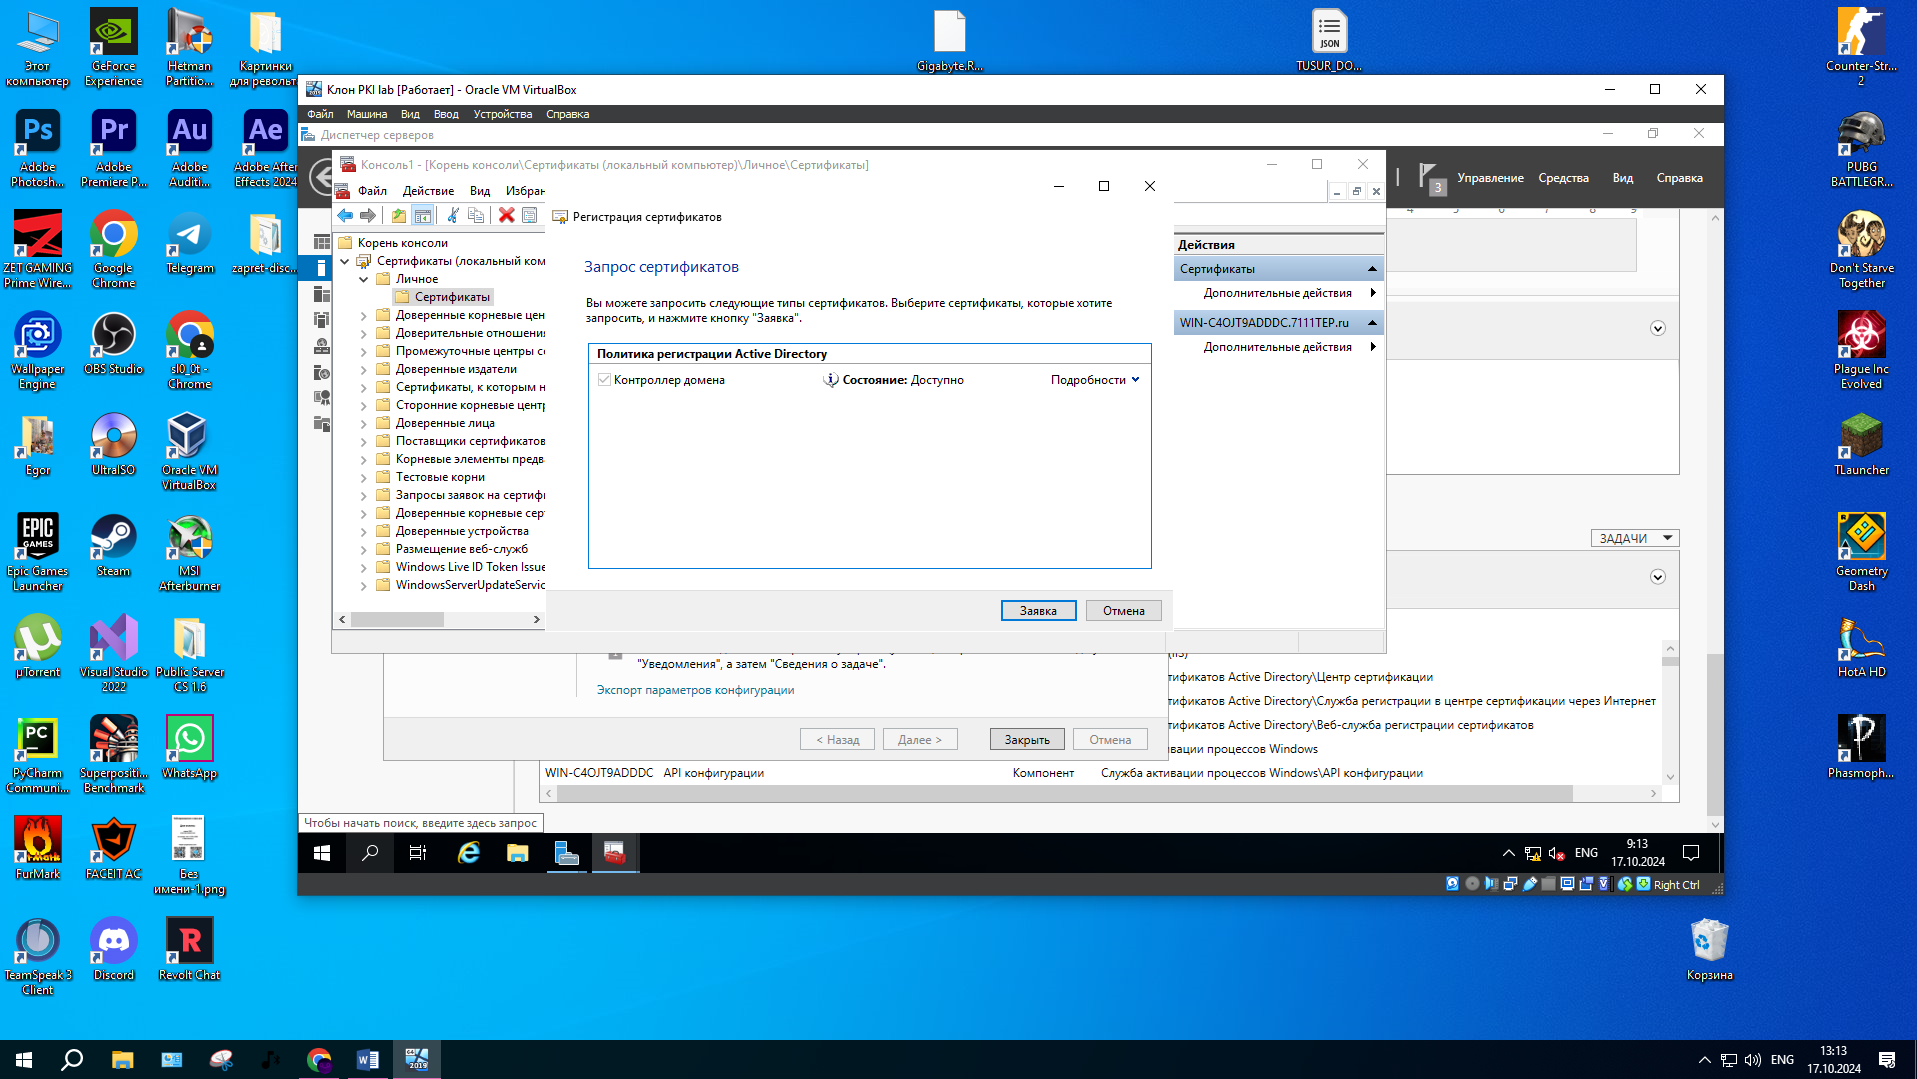Show hidden tray icons in VM taskbar

point(1508,853)
